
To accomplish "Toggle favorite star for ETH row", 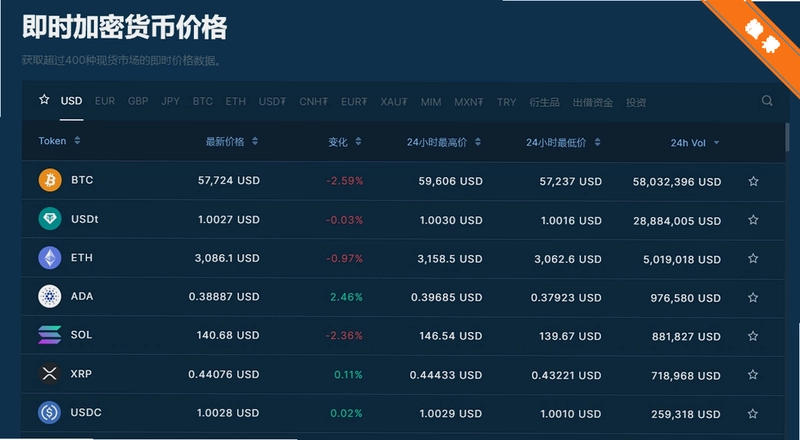I will click(753, 258).
